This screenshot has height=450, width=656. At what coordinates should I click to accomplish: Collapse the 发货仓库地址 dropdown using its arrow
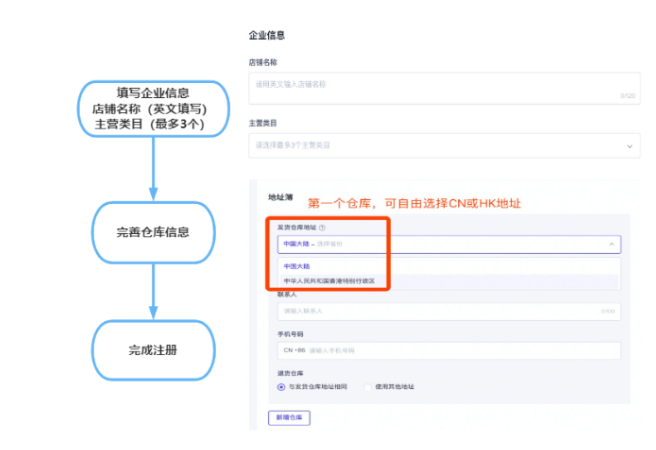tap(610, 243)
